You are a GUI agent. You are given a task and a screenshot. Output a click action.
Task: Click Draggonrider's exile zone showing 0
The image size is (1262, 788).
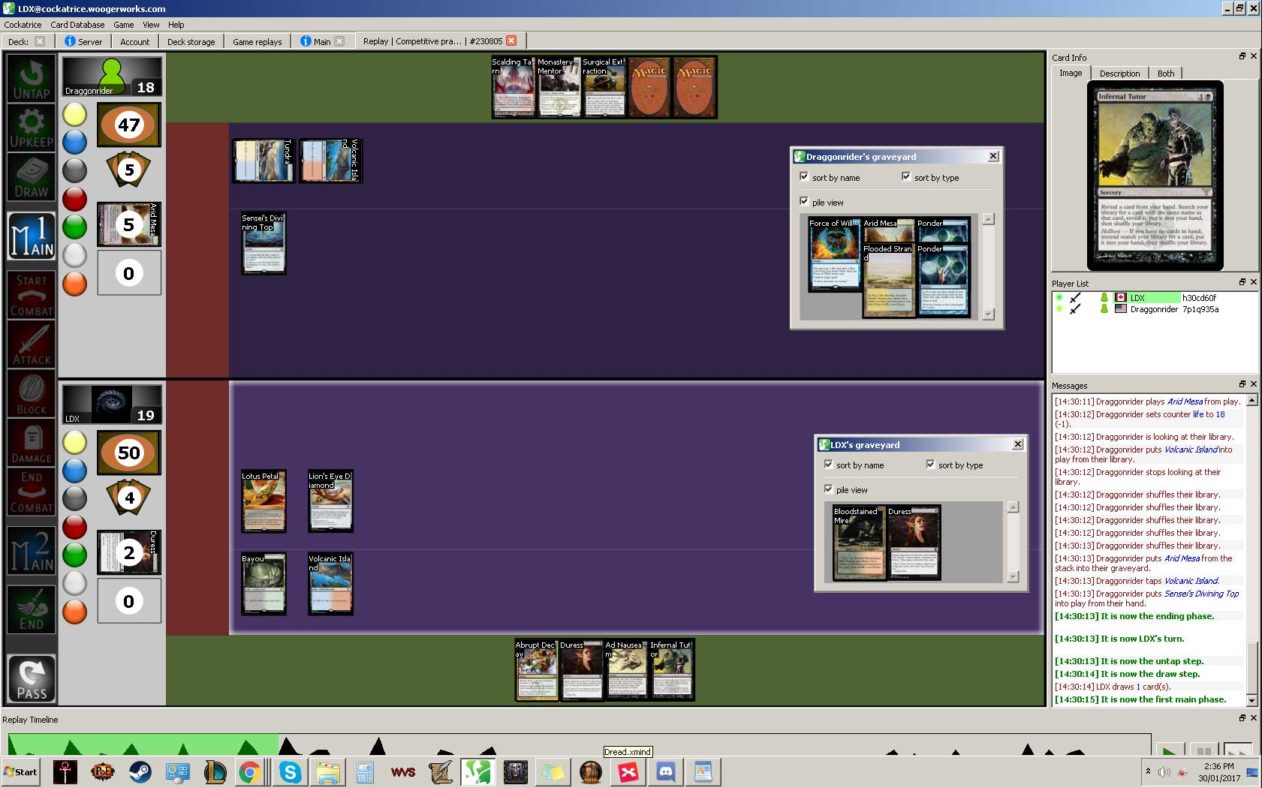[129, 272]
